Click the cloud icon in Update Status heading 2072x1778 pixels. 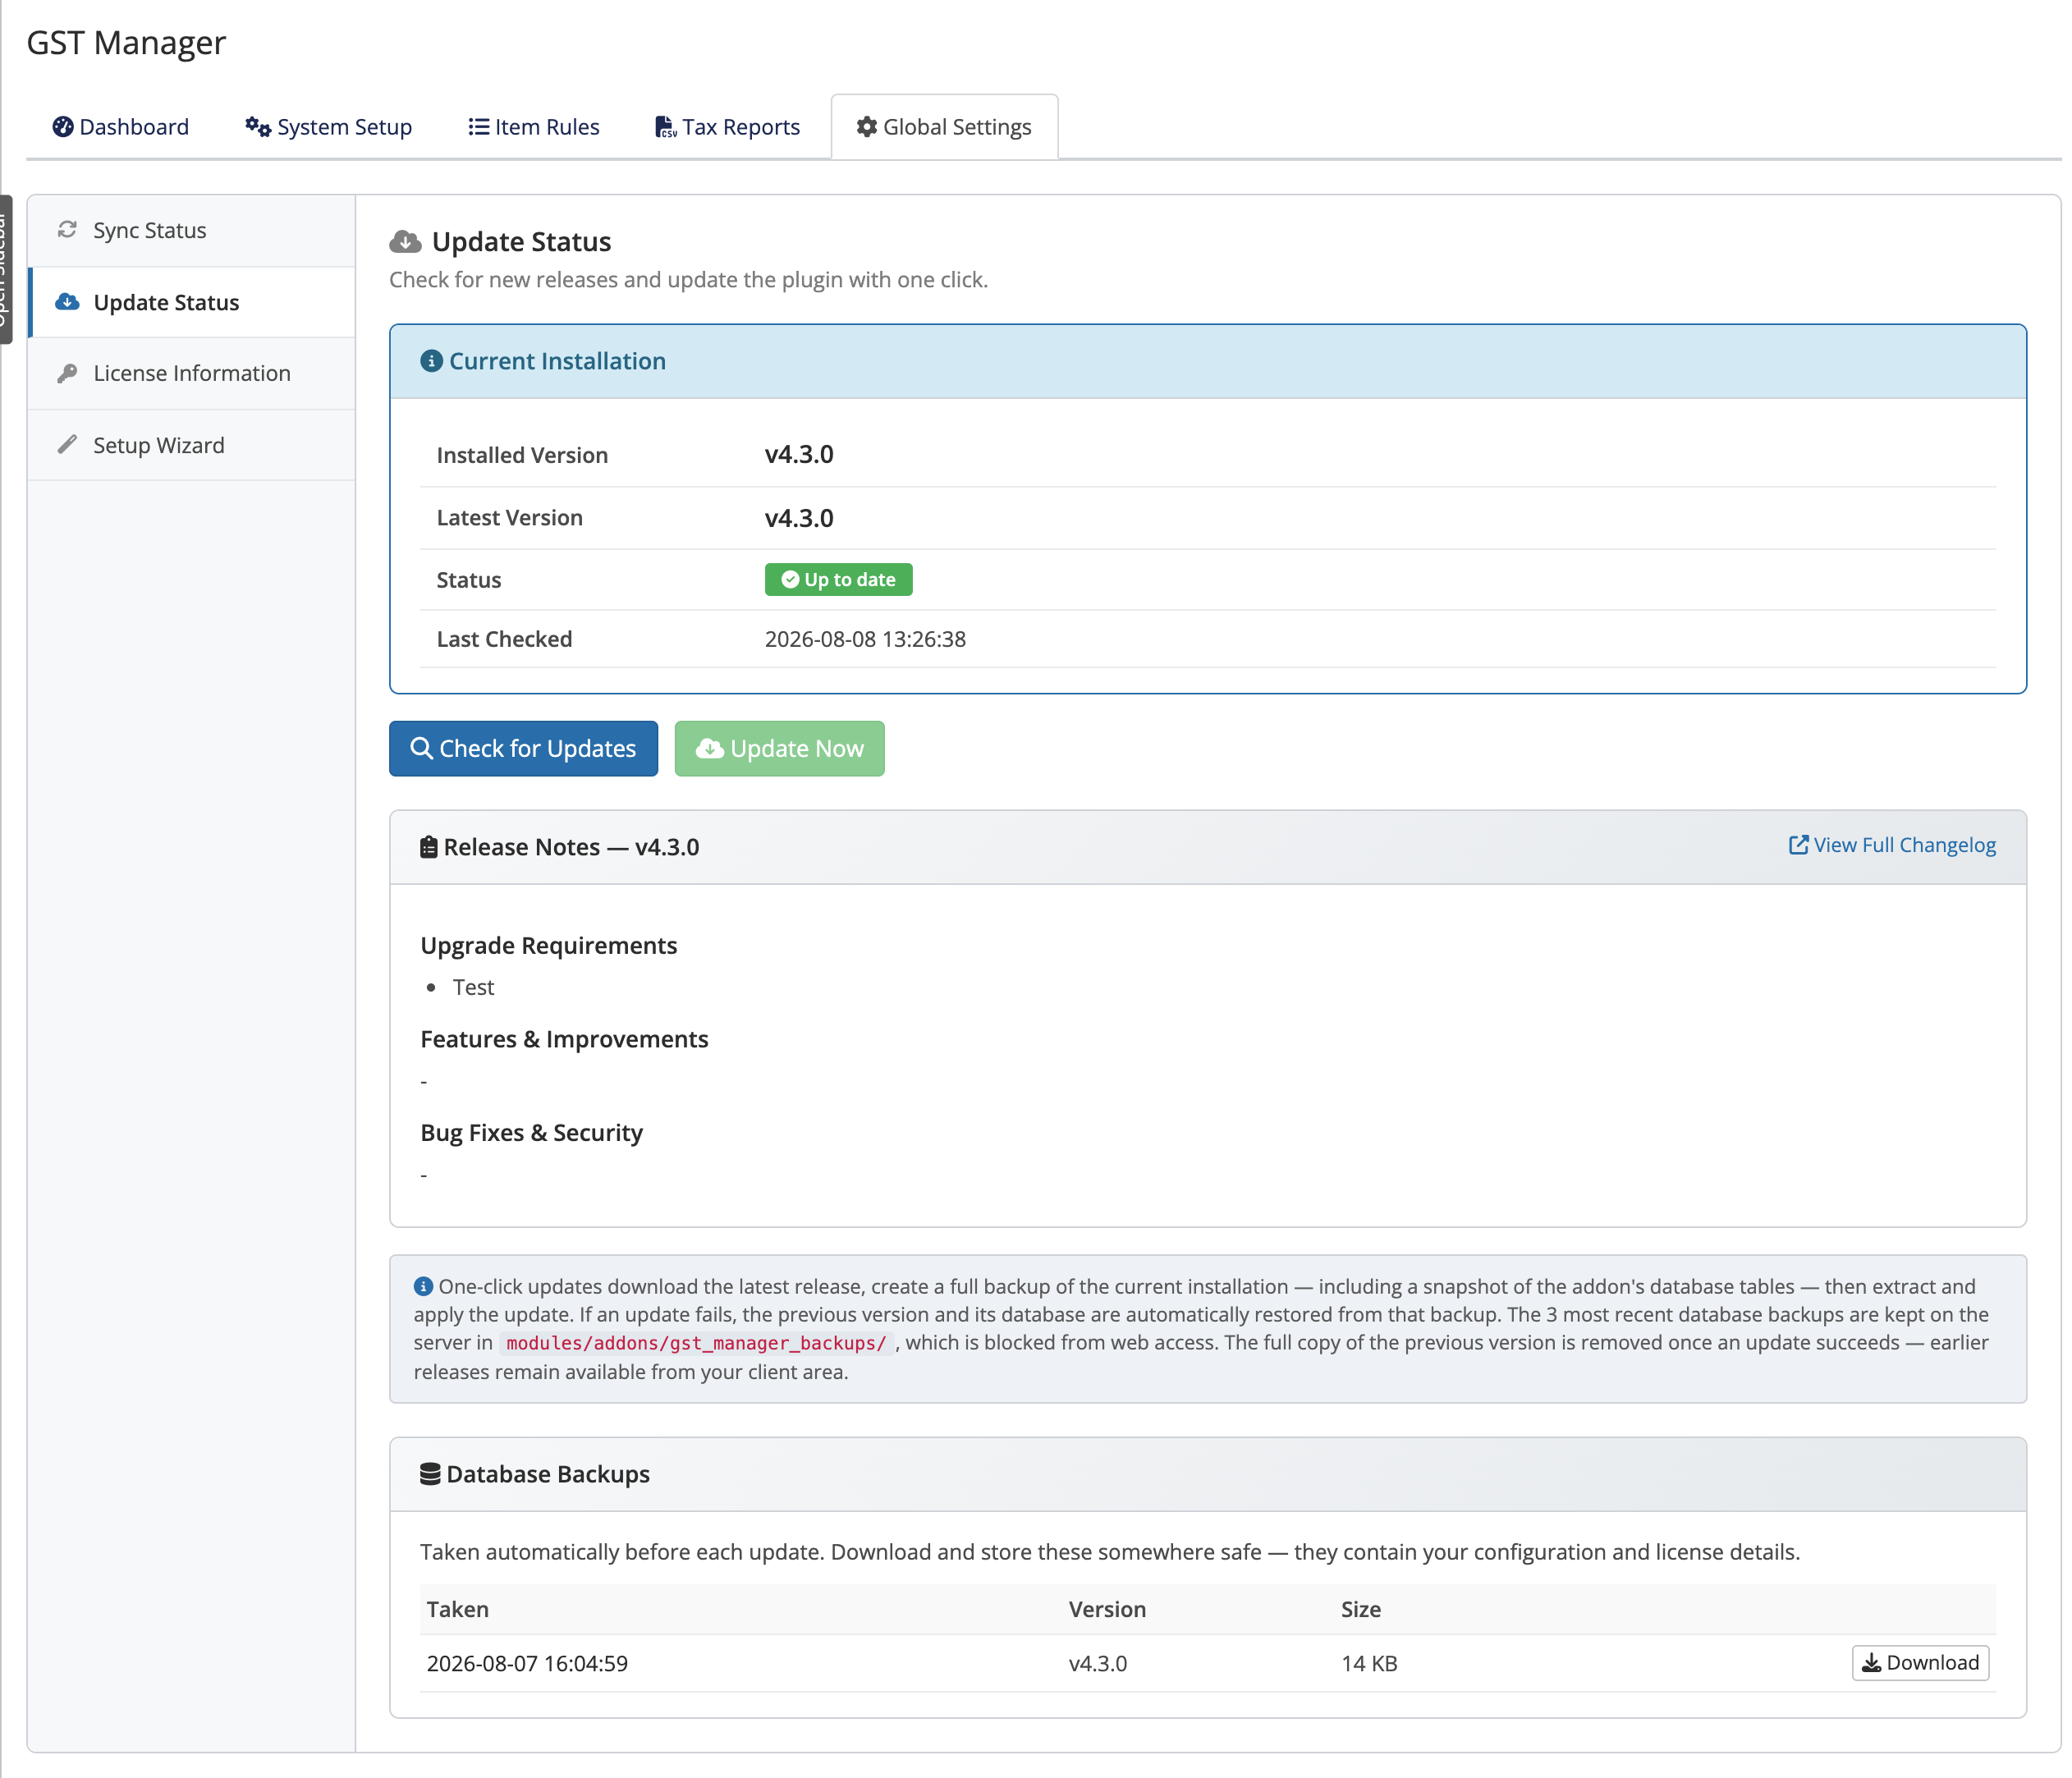(405, 241)
